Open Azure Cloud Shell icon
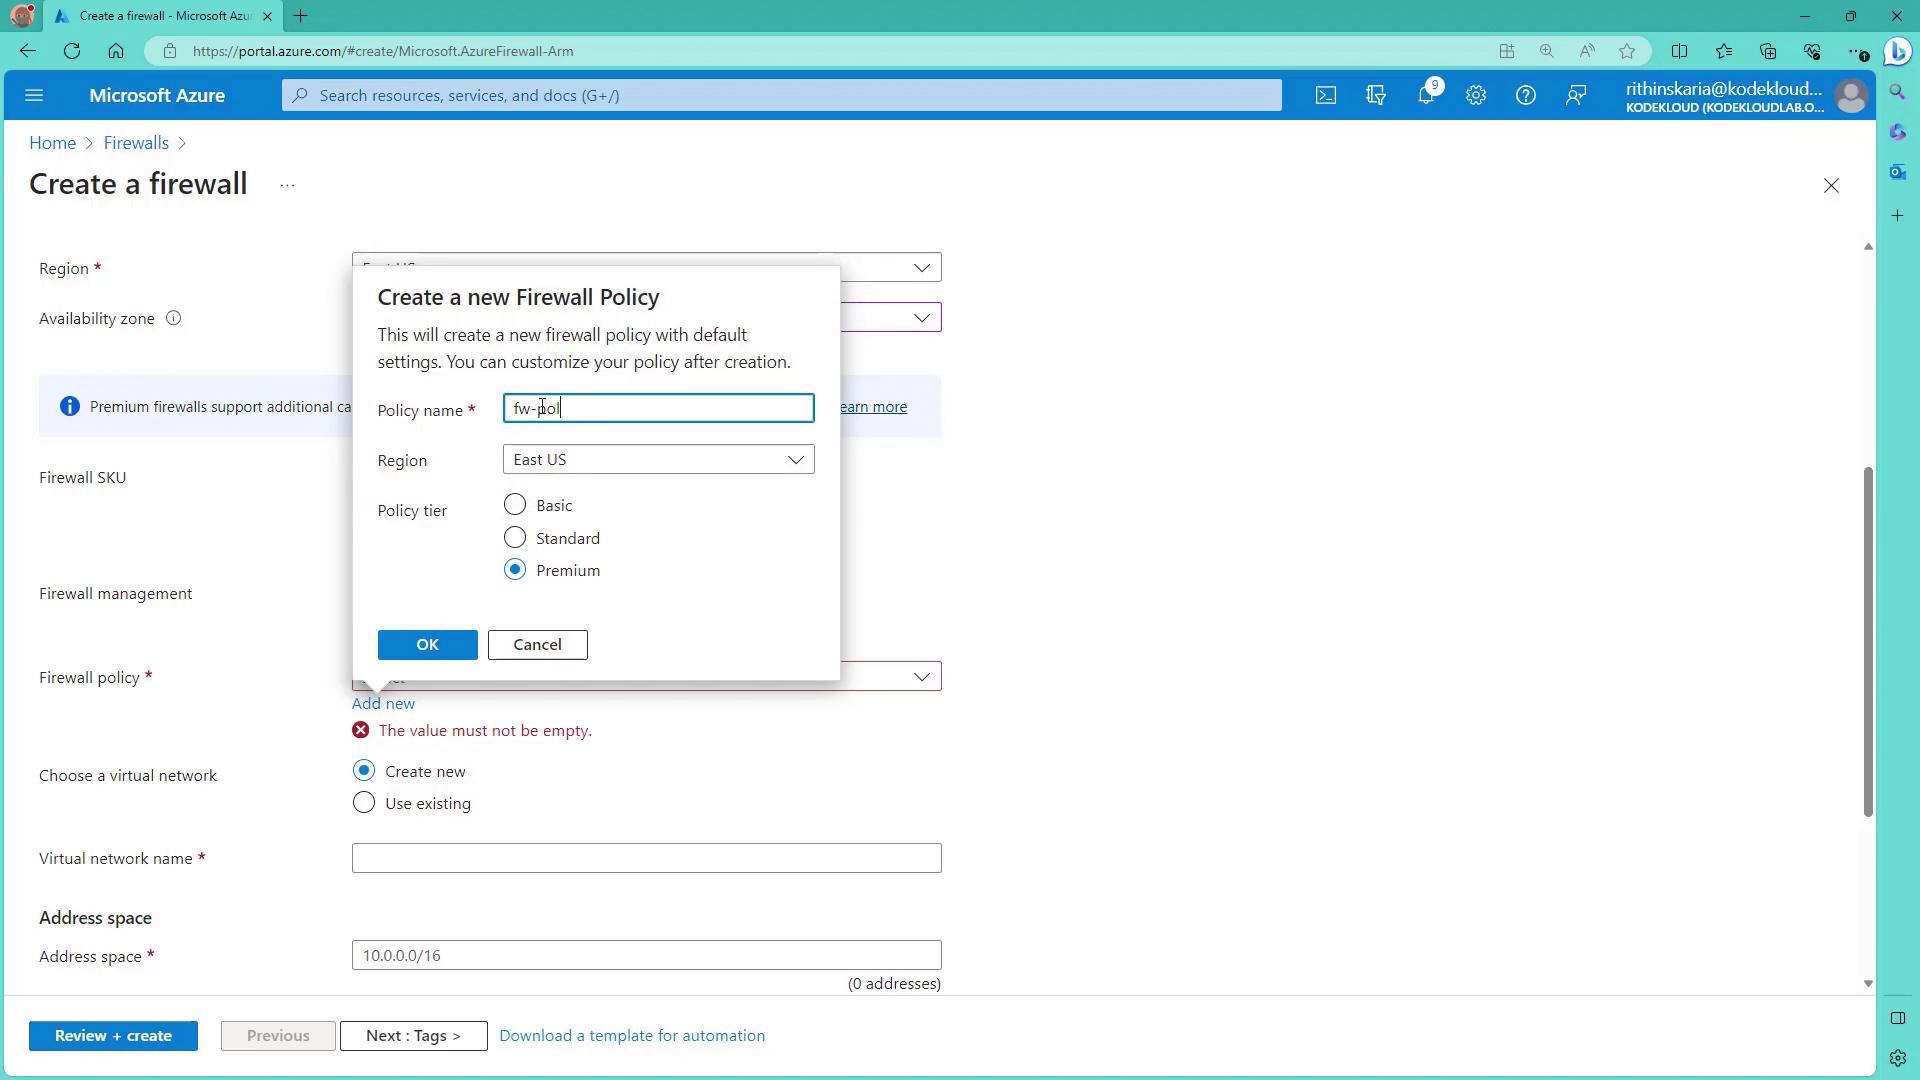 1325,95
